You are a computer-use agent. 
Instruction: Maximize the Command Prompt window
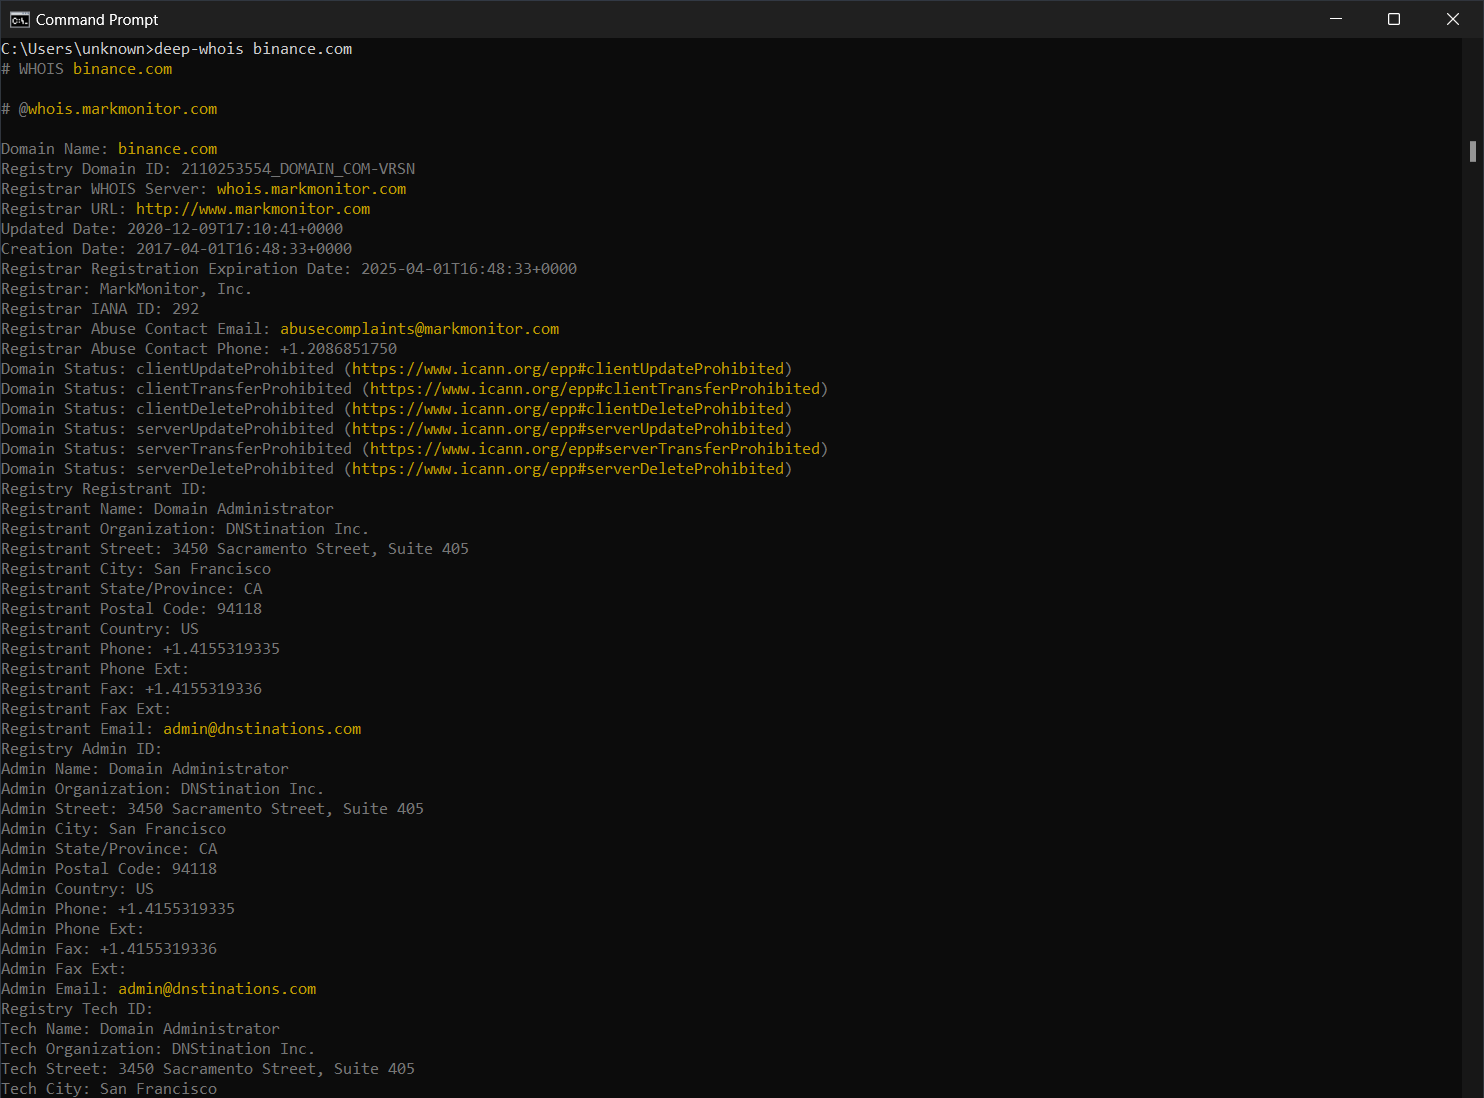(x=1394, y=18)
